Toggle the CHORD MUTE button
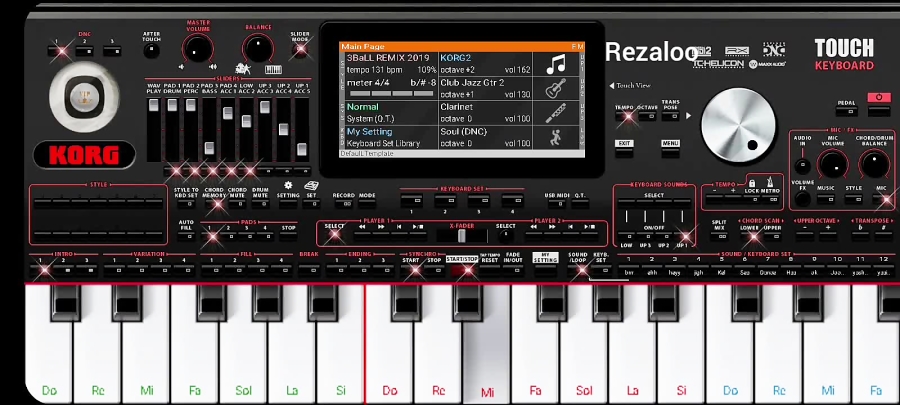900x405 pixels. (237, 203)
